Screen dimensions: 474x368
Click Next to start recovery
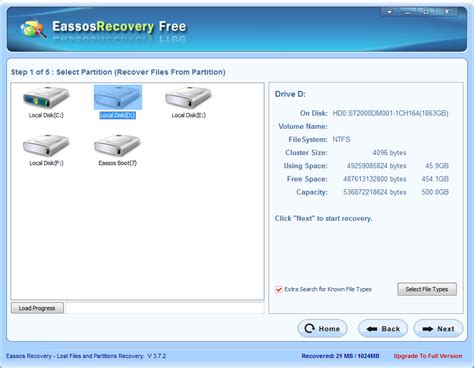[x=438, y=329]
